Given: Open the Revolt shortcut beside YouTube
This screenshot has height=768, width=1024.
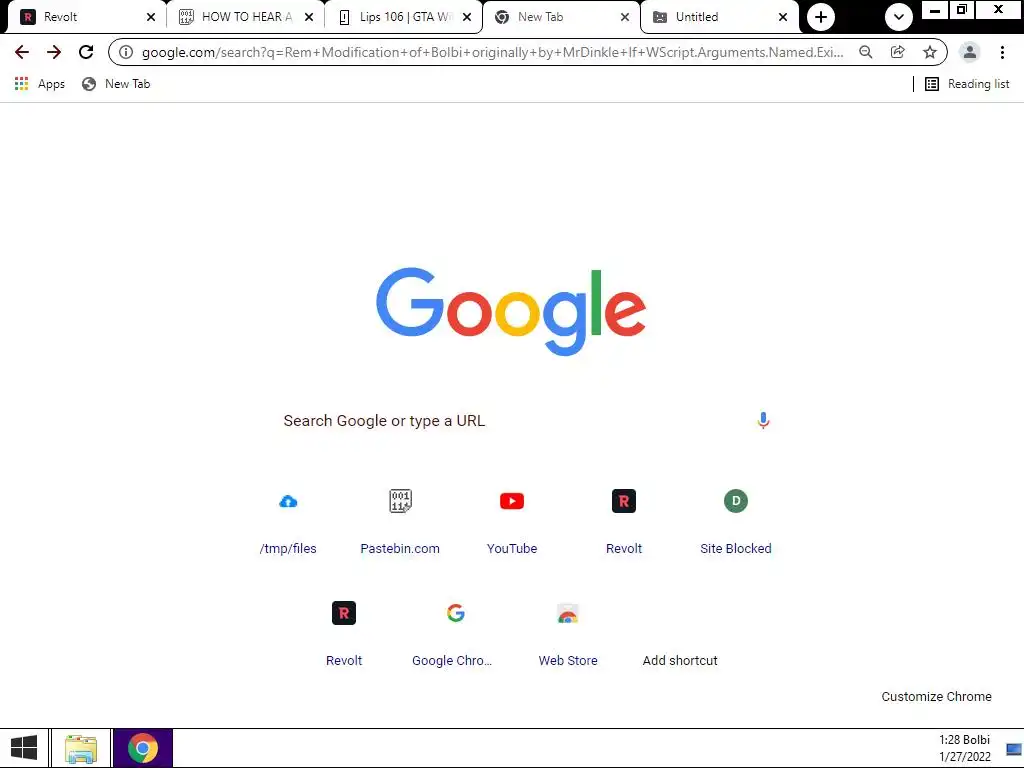Looking at the screenshot, I should coord(624,521).
